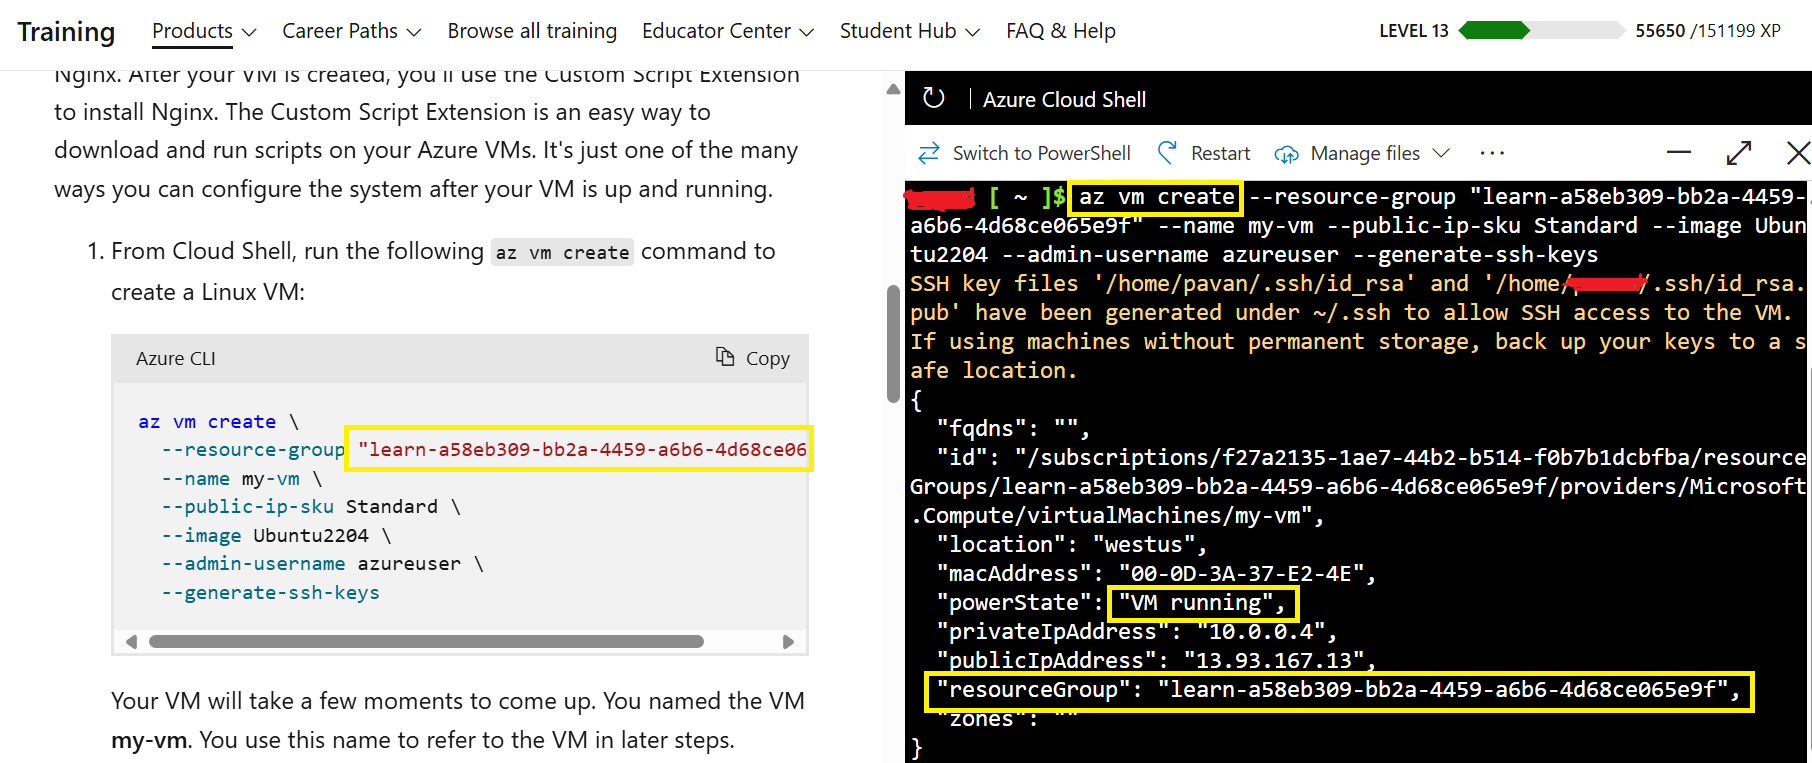Maximize the Cloud Shell panel
The image size is (1812, 763).
[1739, 153]
